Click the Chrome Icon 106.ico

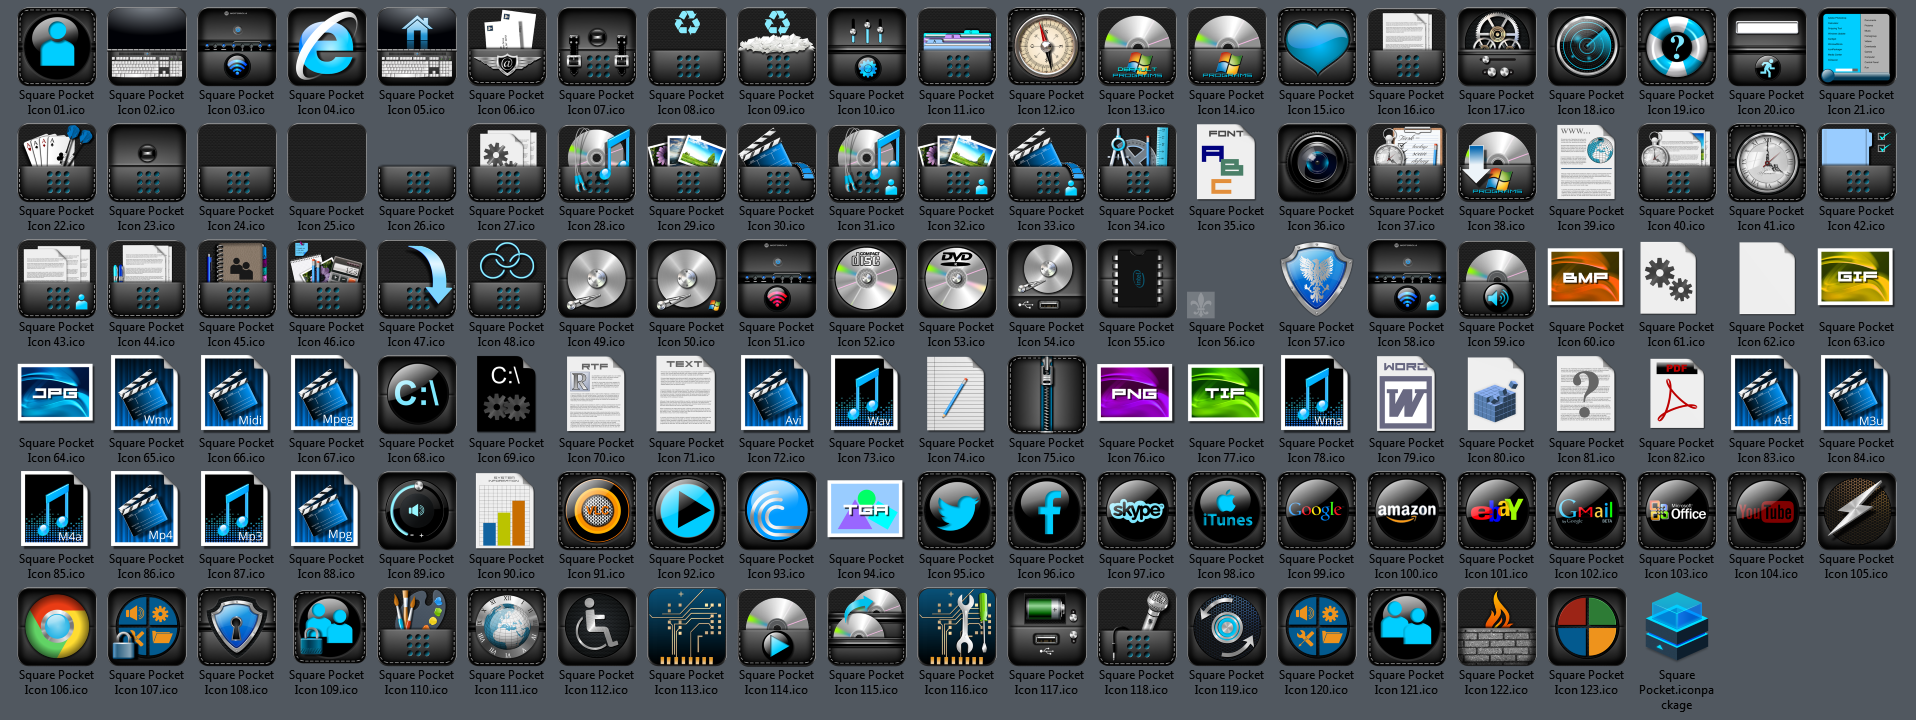(57, 627)
